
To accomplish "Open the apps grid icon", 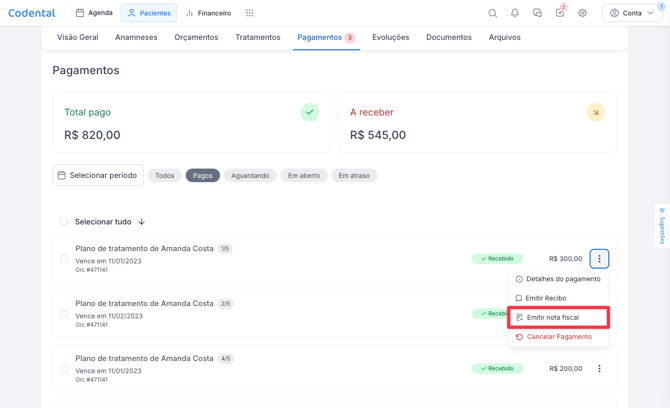I will point(250,13).
